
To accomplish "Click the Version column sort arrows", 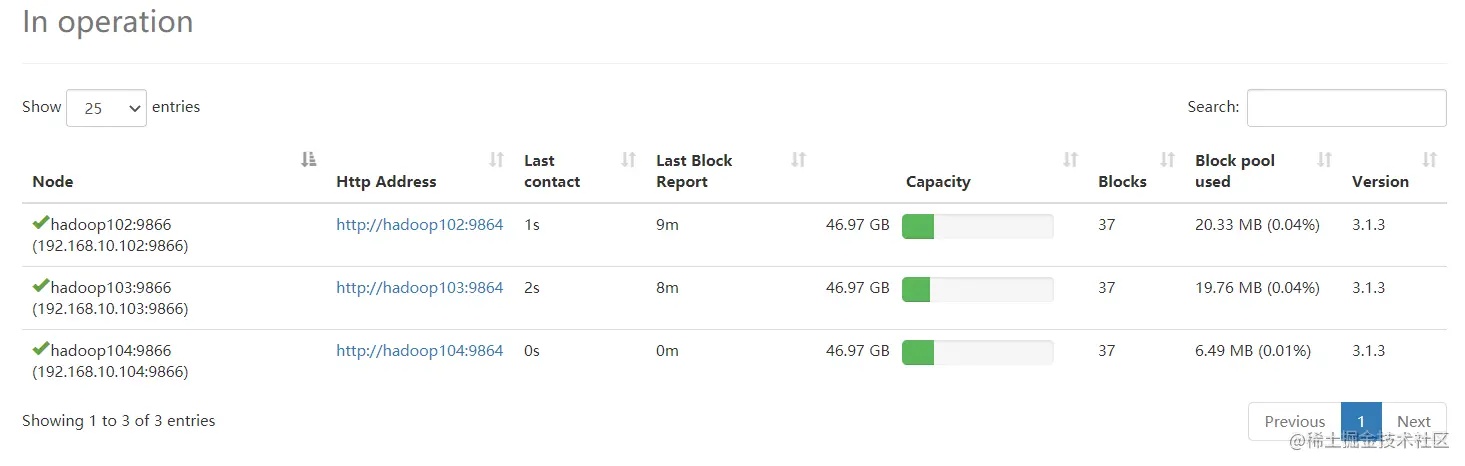I will click(x=1429, y=160).
